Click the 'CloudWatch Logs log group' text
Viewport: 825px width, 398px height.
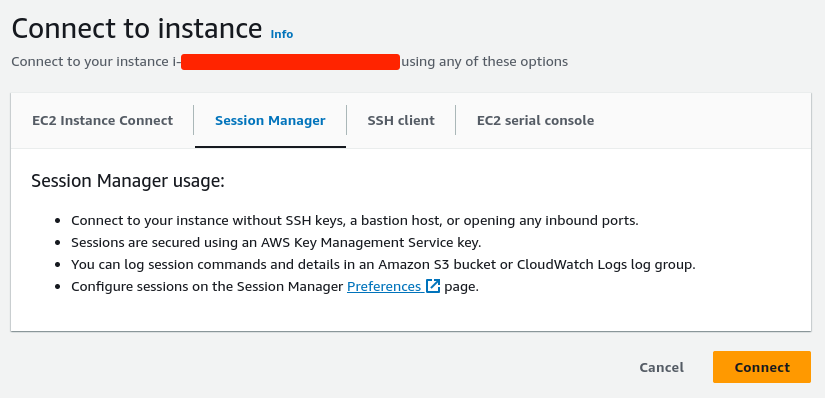(606, 264)
